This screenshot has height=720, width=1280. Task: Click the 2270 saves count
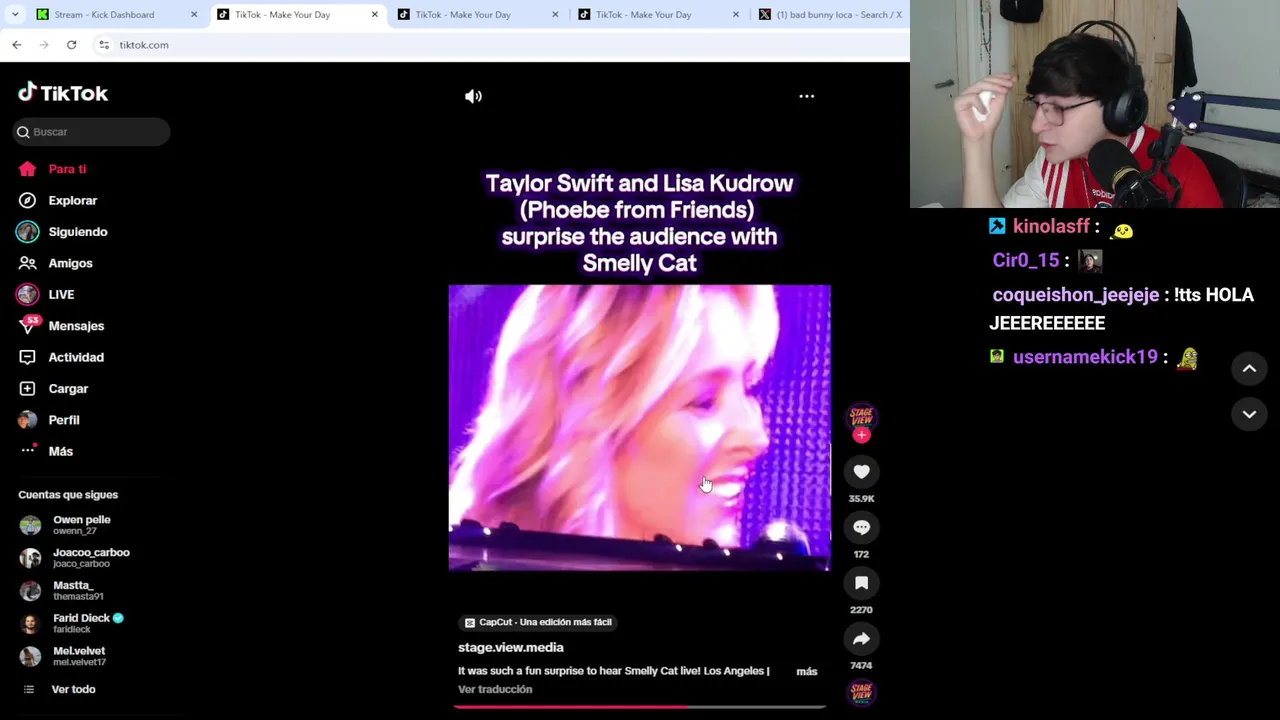[861, 610]
